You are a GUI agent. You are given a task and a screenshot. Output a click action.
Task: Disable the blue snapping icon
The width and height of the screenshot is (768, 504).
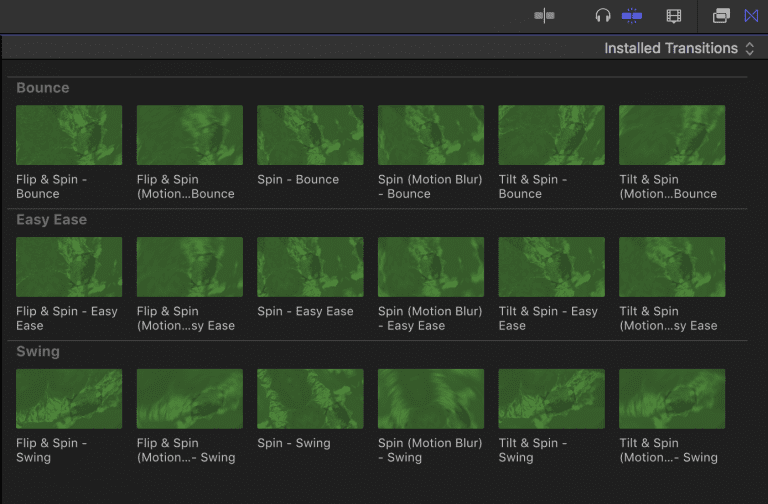click(632, 16)
